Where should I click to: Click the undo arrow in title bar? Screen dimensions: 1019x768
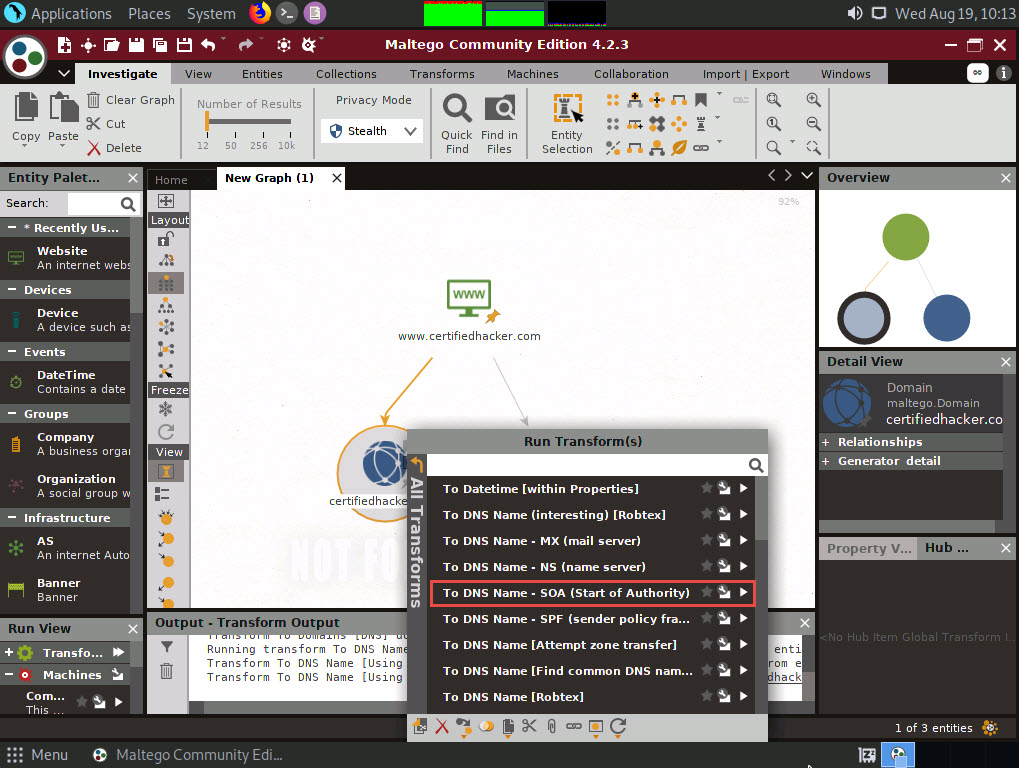click(x=208, y=45)
